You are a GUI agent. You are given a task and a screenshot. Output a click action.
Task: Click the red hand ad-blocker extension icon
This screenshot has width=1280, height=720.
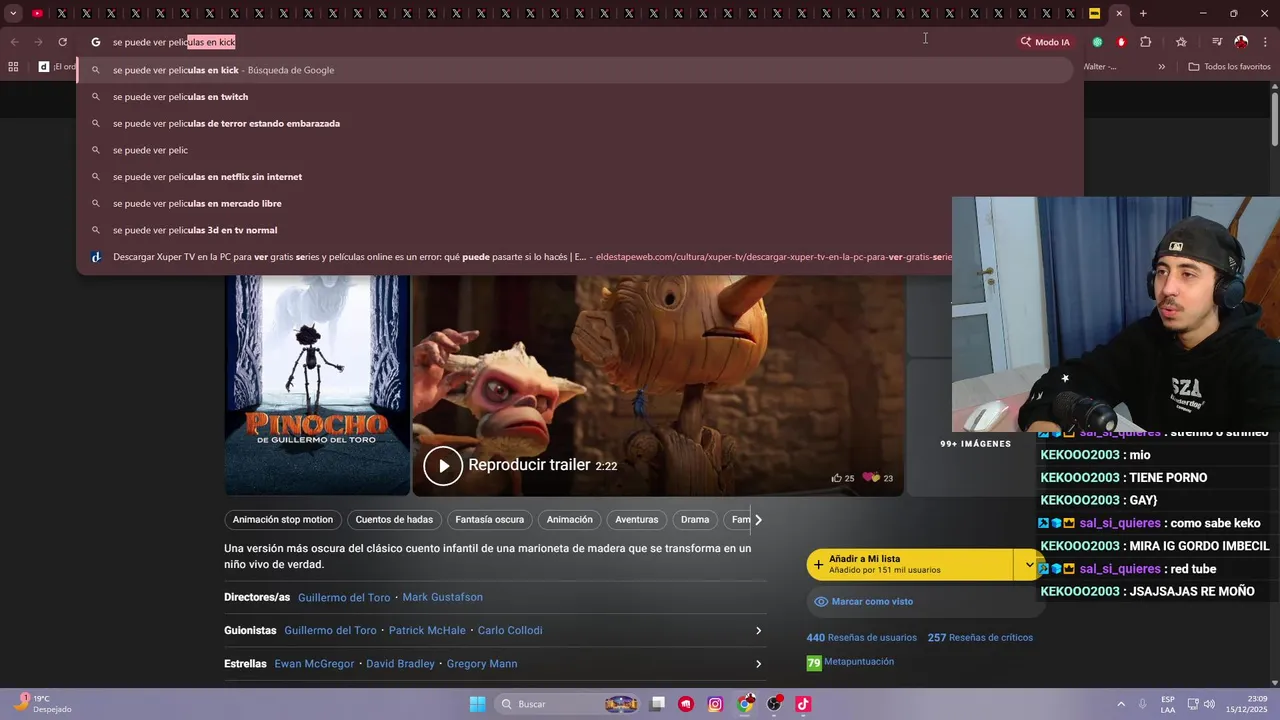point(1121,42)
